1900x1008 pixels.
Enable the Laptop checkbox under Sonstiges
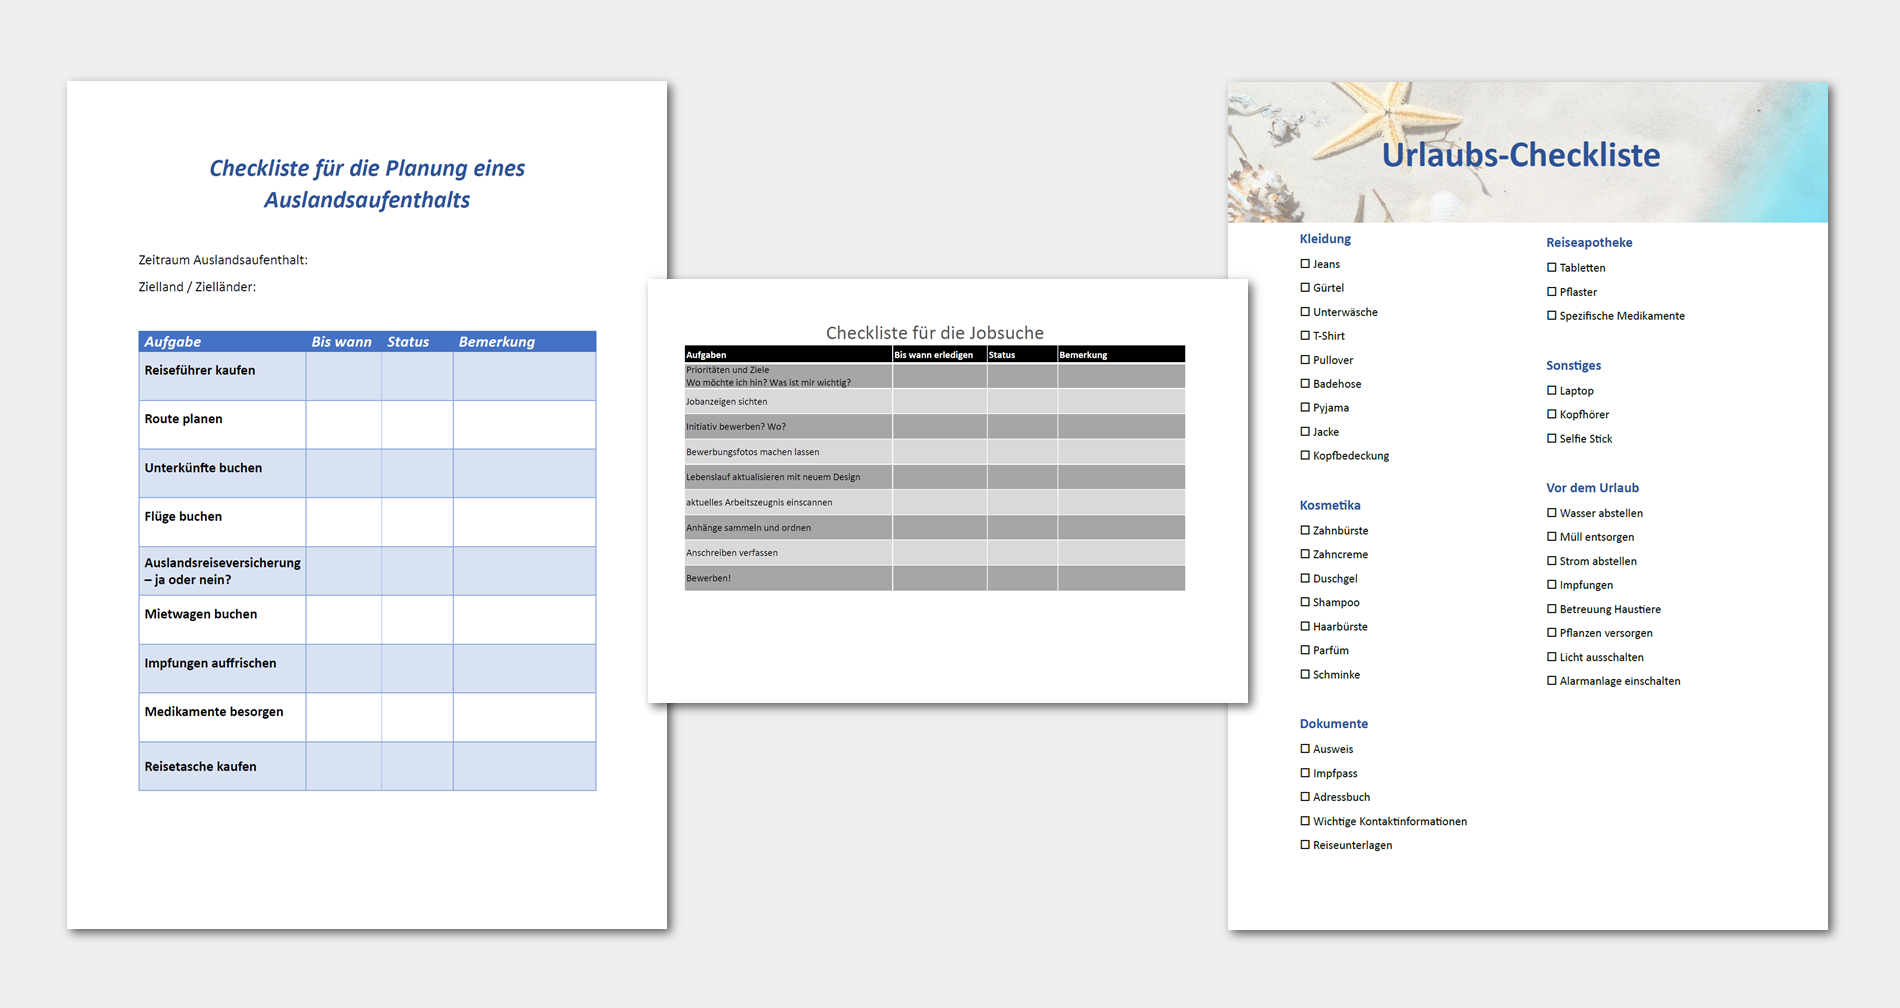click(x=1551, y=390)
